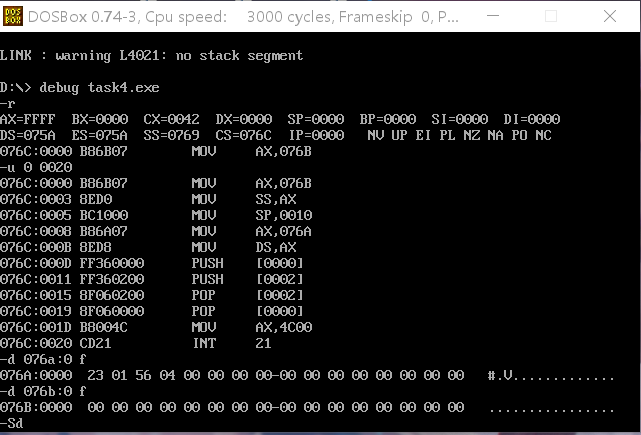Click the '-d 076b:0 f' dump command
This screenshot has width=641, height=435.
click(43, 391)
